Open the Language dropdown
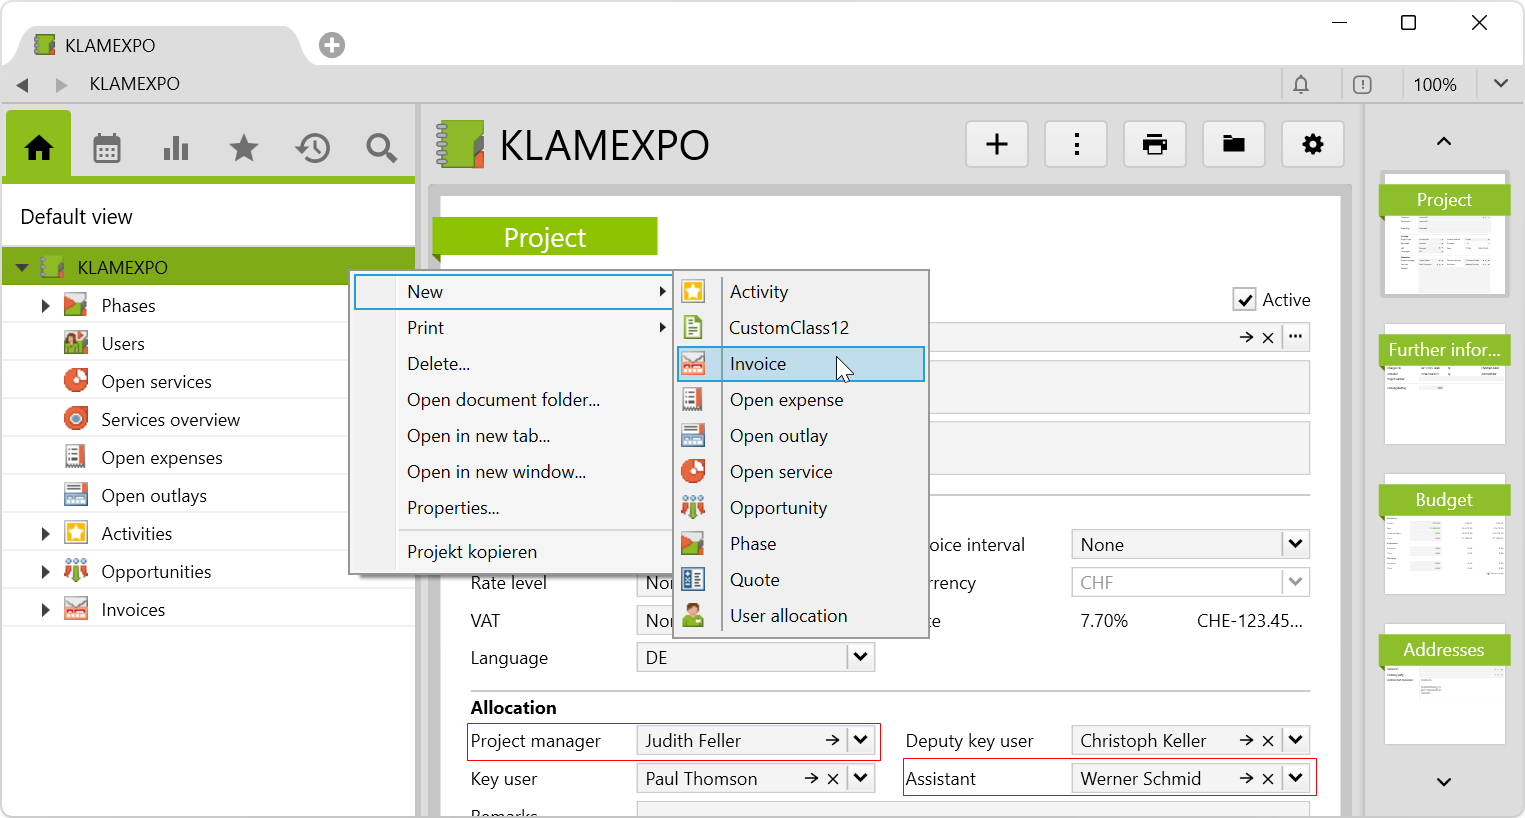1525x818 pixels. 860,657
